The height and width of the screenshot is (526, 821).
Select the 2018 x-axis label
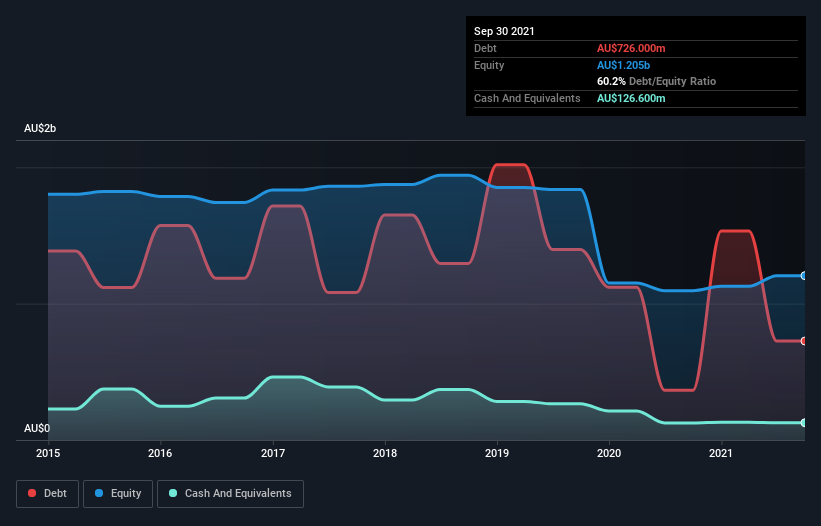tap(385, 453)
